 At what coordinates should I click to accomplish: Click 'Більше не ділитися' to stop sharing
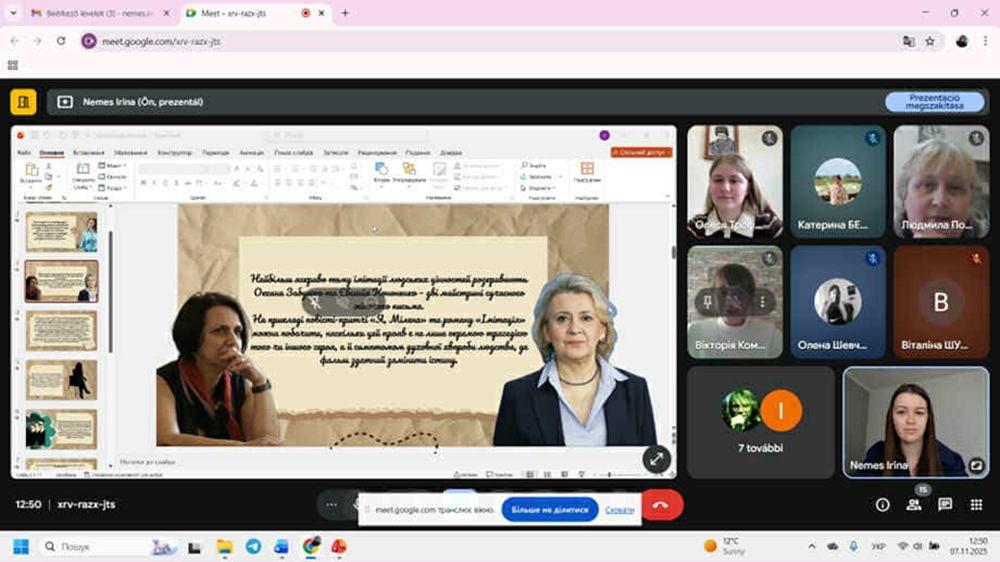click(549, 510)
